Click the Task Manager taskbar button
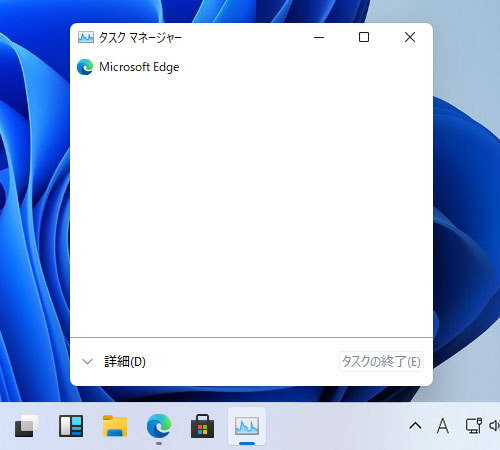 pos(247,426)
